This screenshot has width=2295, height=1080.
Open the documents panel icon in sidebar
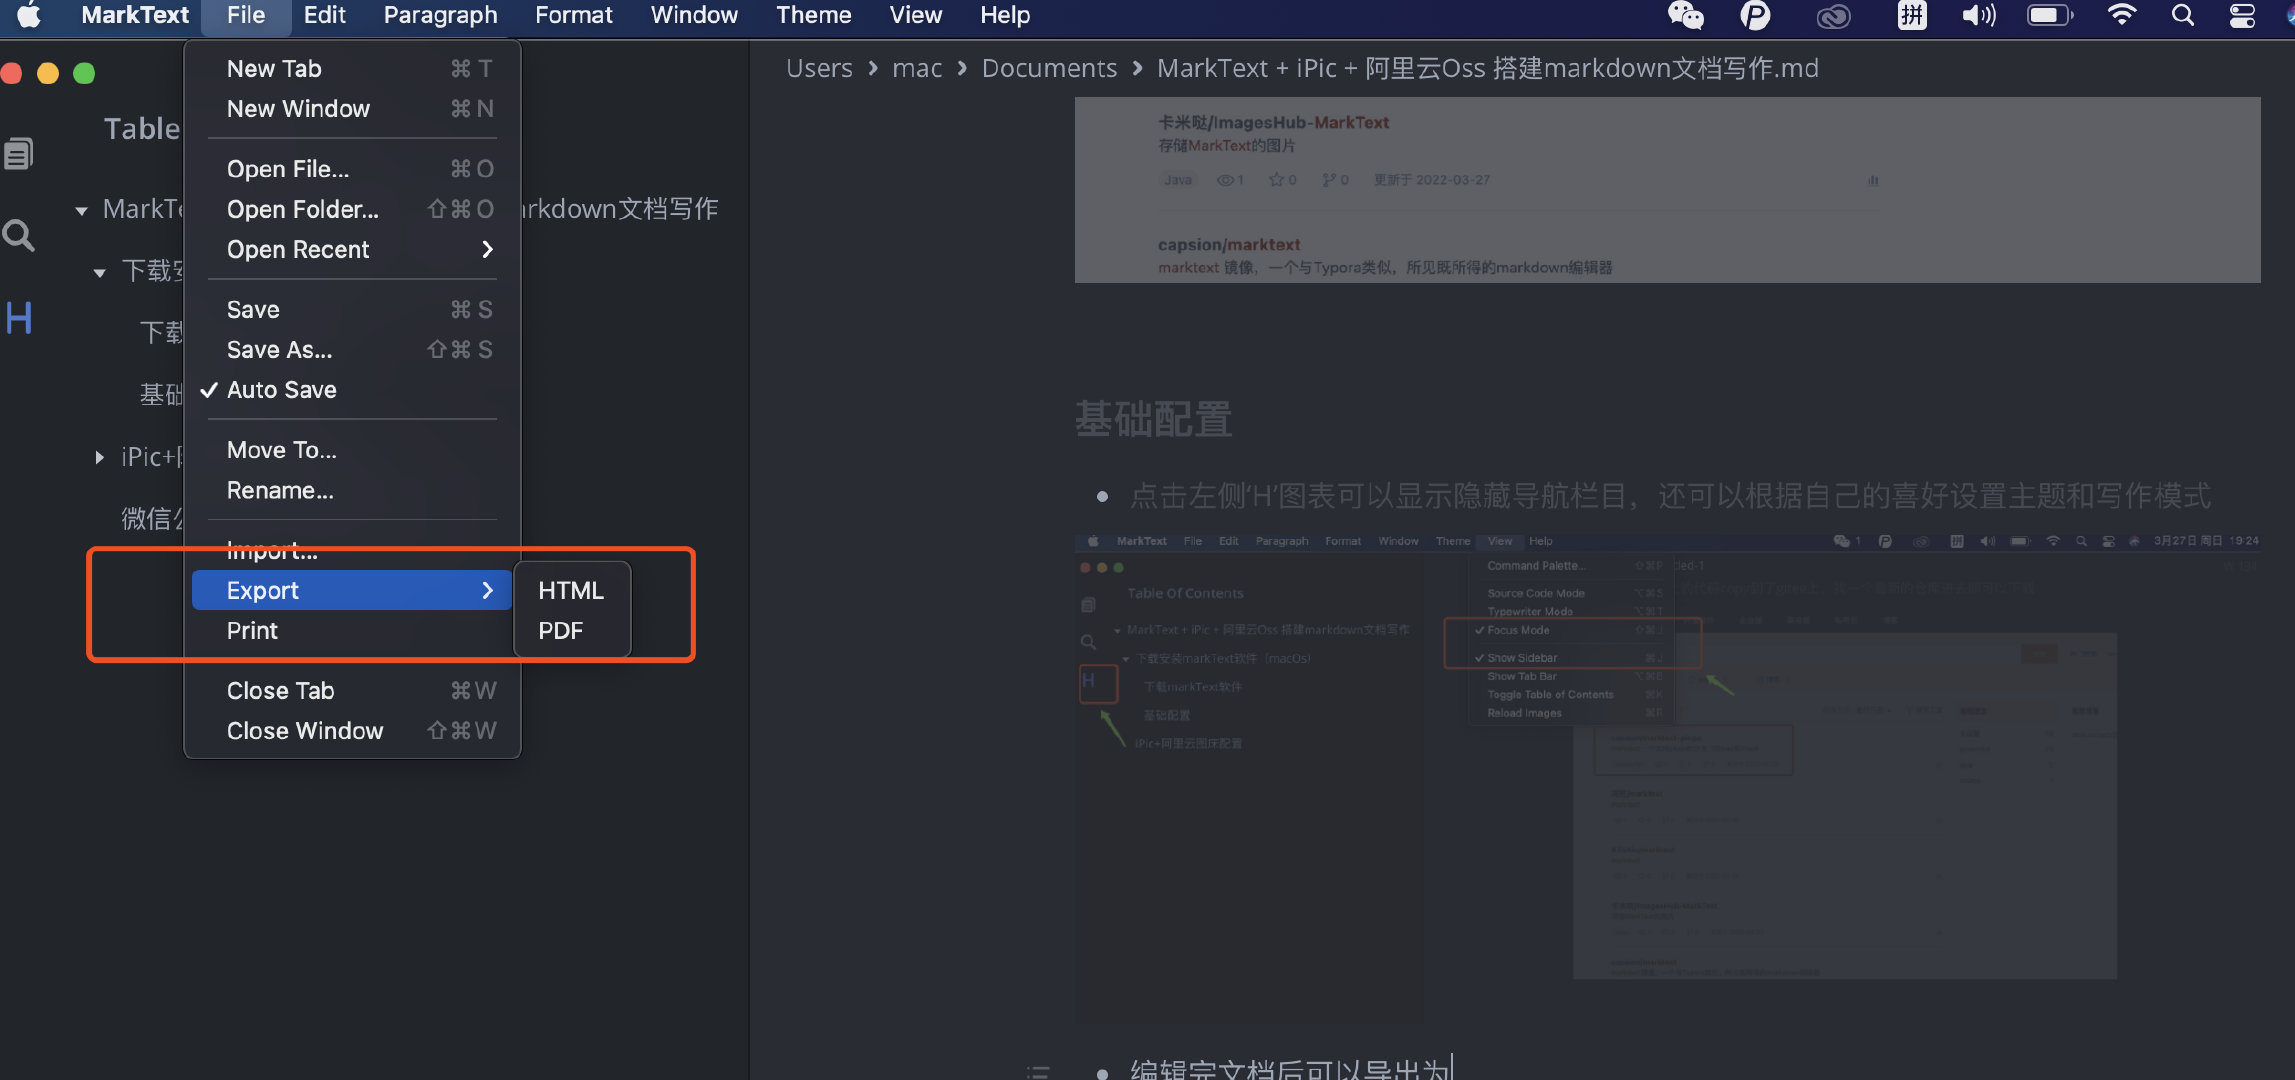pos(19,152)
